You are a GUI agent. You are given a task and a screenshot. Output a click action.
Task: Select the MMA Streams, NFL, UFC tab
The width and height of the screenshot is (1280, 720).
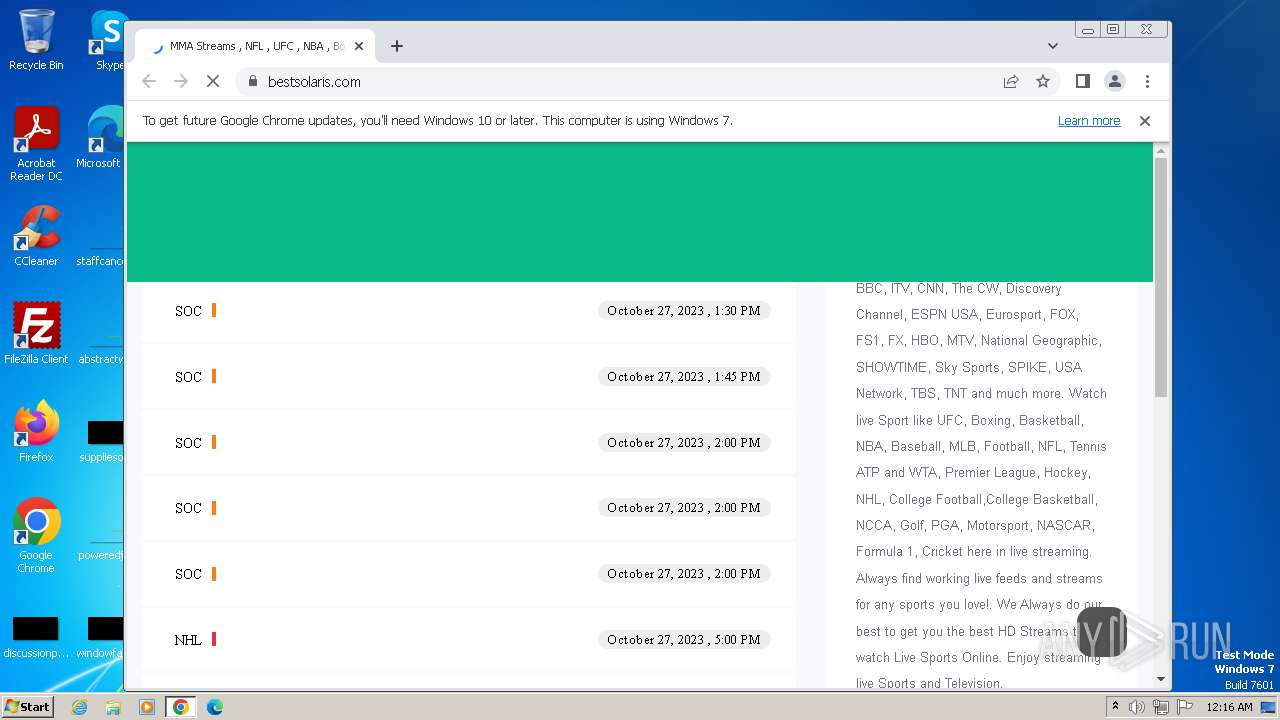[x=255, y=46]
